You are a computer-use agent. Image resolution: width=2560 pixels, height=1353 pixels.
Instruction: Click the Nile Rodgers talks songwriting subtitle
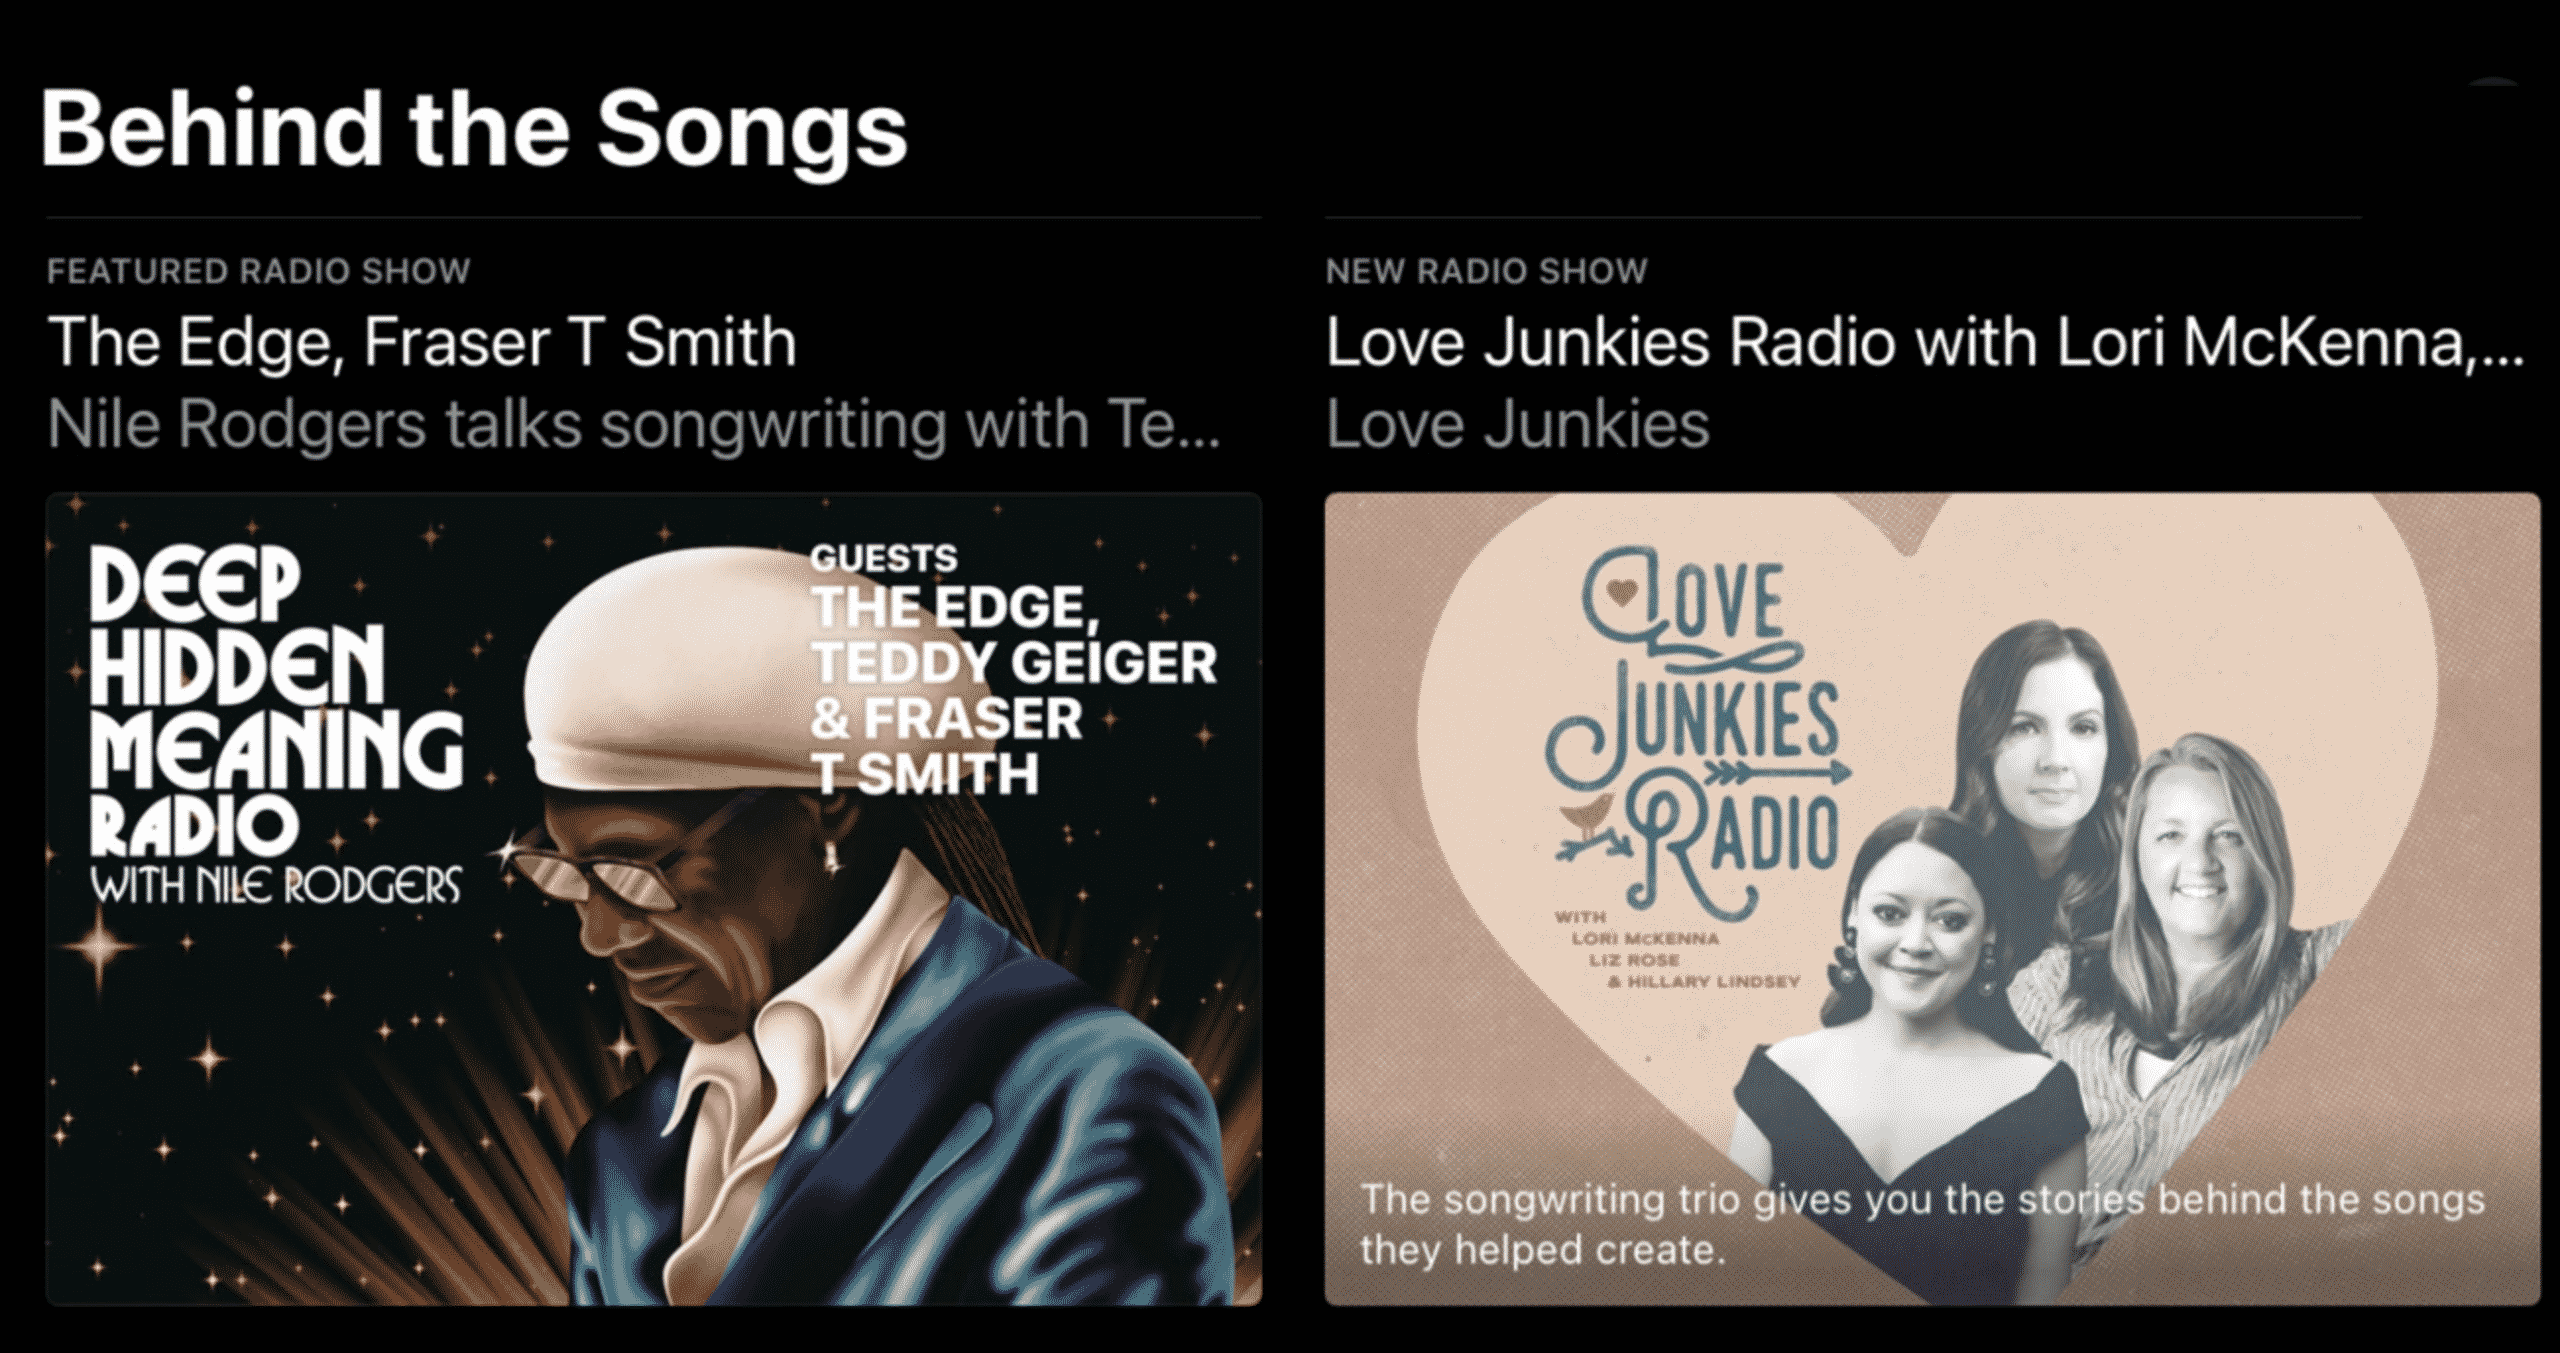[x=634, y=425]
